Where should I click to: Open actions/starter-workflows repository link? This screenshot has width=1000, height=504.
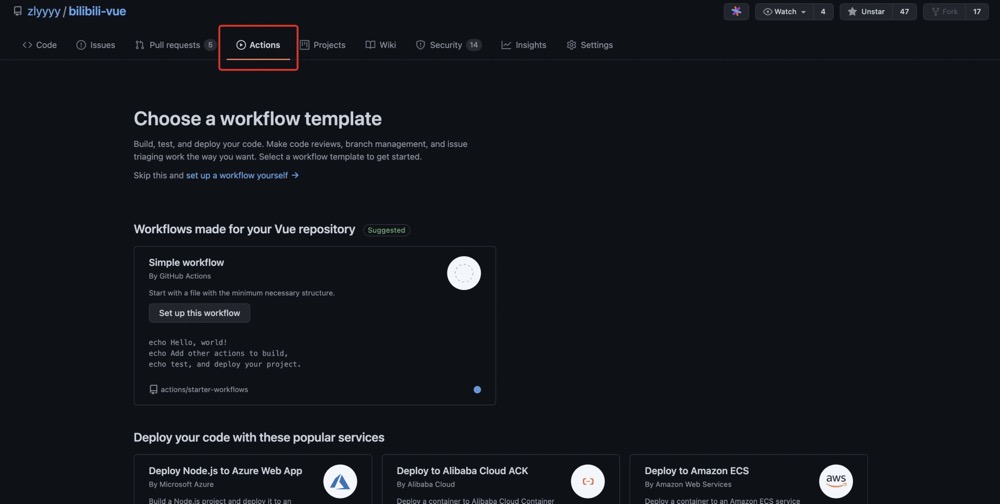(204, 389)
